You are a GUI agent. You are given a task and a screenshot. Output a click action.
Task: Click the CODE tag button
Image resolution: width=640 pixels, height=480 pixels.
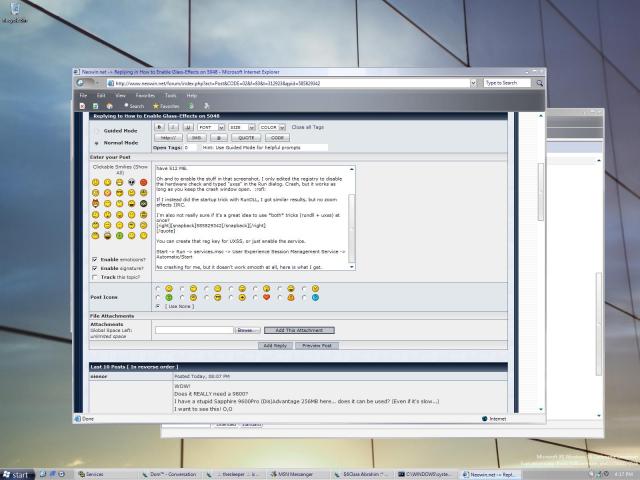click(277, 138)
